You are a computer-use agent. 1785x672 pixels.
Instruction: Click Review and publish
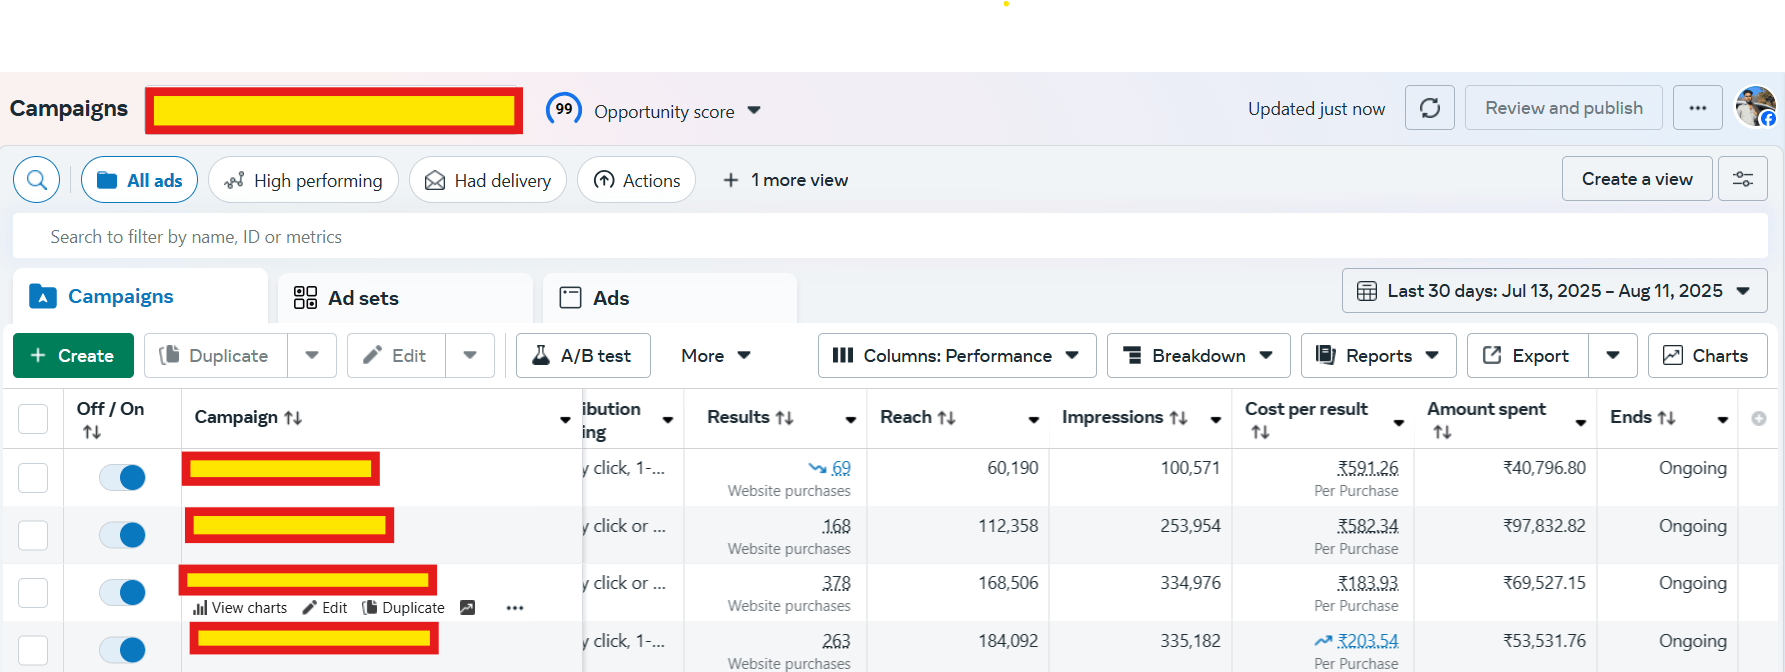coord(1564,108)
